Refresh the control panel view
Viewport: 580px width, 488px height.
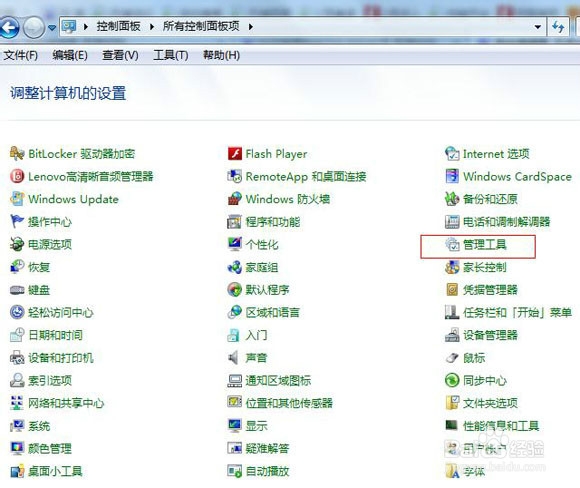(558, 27)
